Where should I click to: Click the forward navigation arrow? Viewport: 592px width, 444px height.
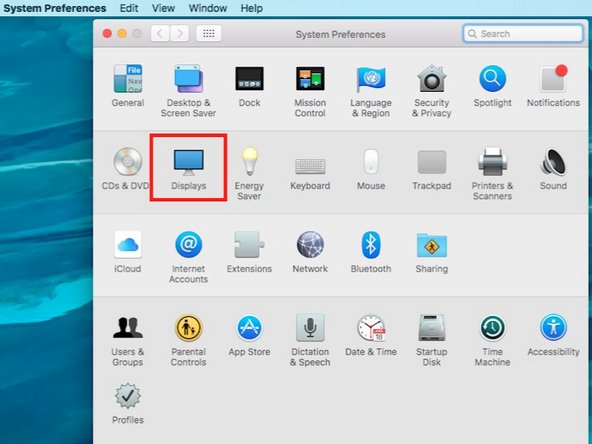coord(180,34)
